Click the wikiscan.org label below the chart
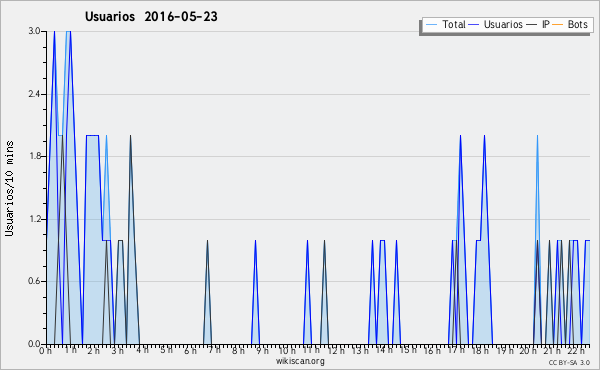The image size is (600, 370). coord(300,361)
